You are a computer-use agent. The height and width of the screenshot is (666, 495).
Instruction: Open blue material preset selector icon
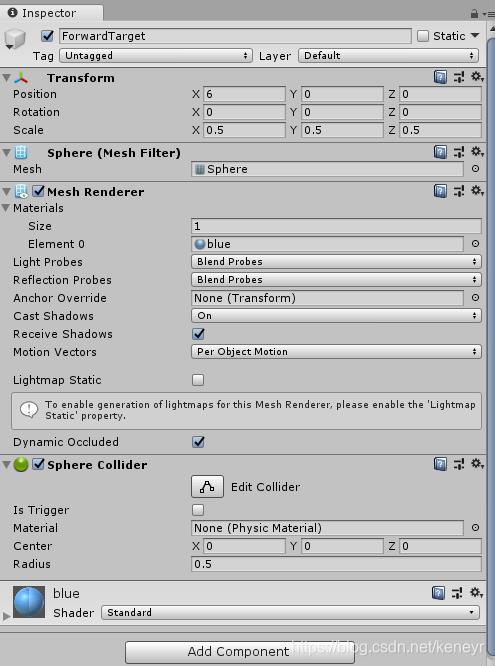point(457,593)
